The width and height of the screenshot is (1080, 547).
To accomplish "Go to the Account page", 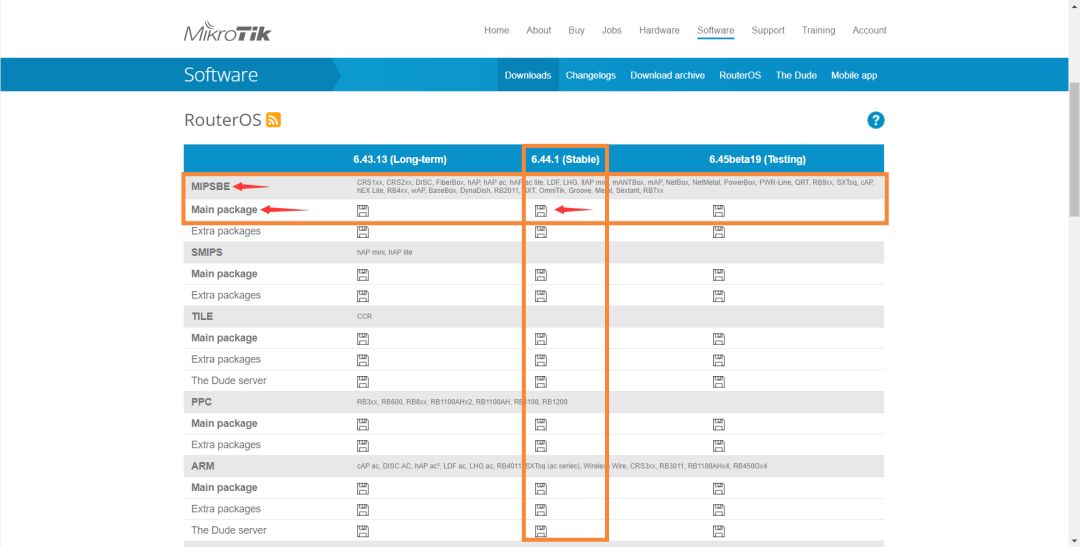I will 869,30.
